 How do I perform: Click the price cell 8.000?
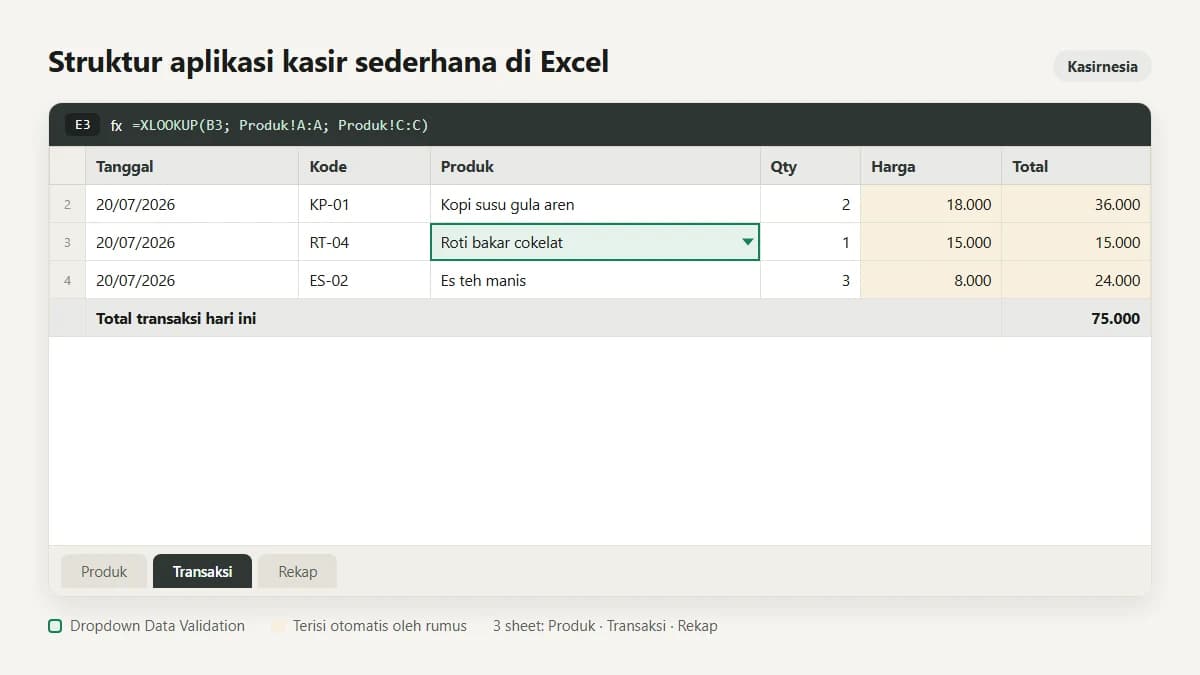[931, 280]
